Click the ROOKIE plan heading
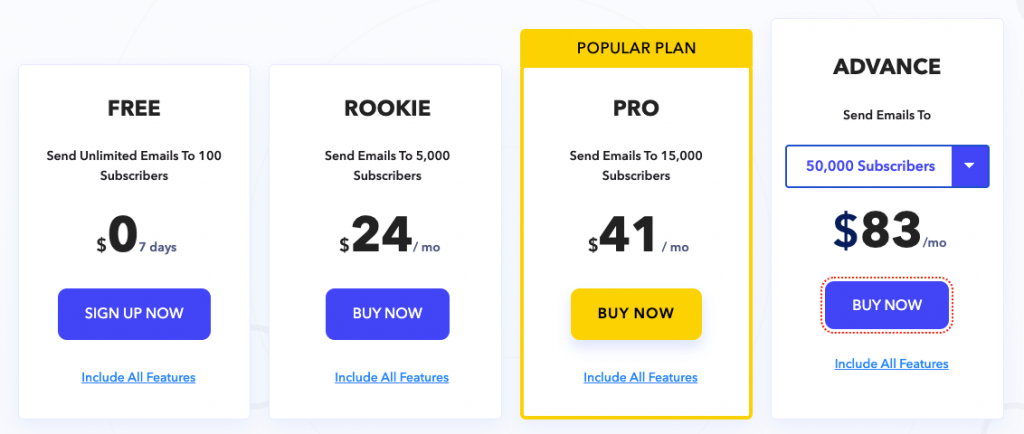Viewport: 1024px width, 434px height. (387, 108)
